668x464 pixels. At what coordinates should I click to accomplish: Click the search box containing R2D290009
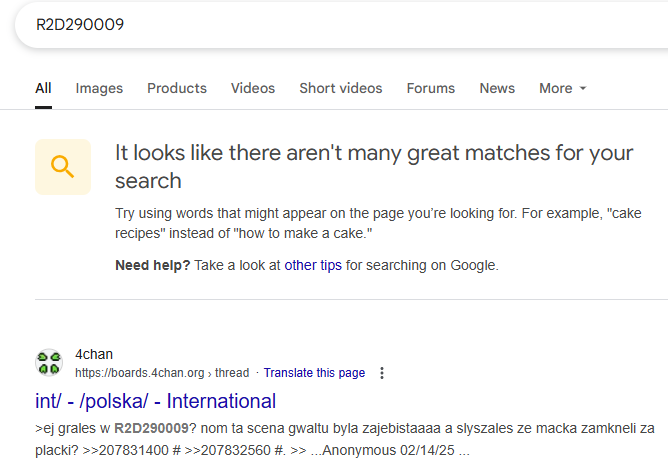point(341,24)
